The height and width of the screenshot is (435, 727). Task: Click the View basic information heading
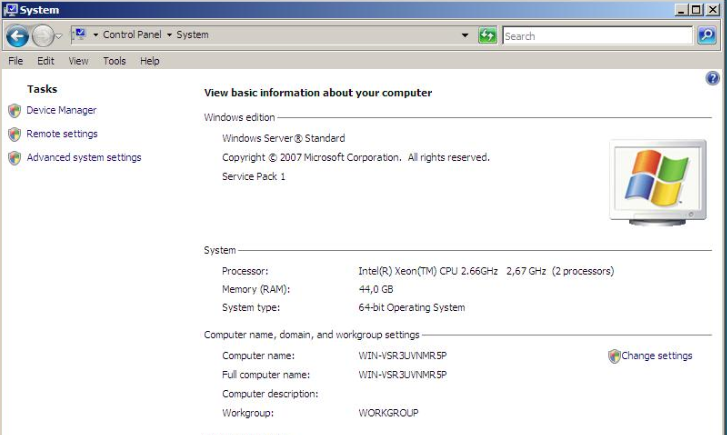coord(318,93)
